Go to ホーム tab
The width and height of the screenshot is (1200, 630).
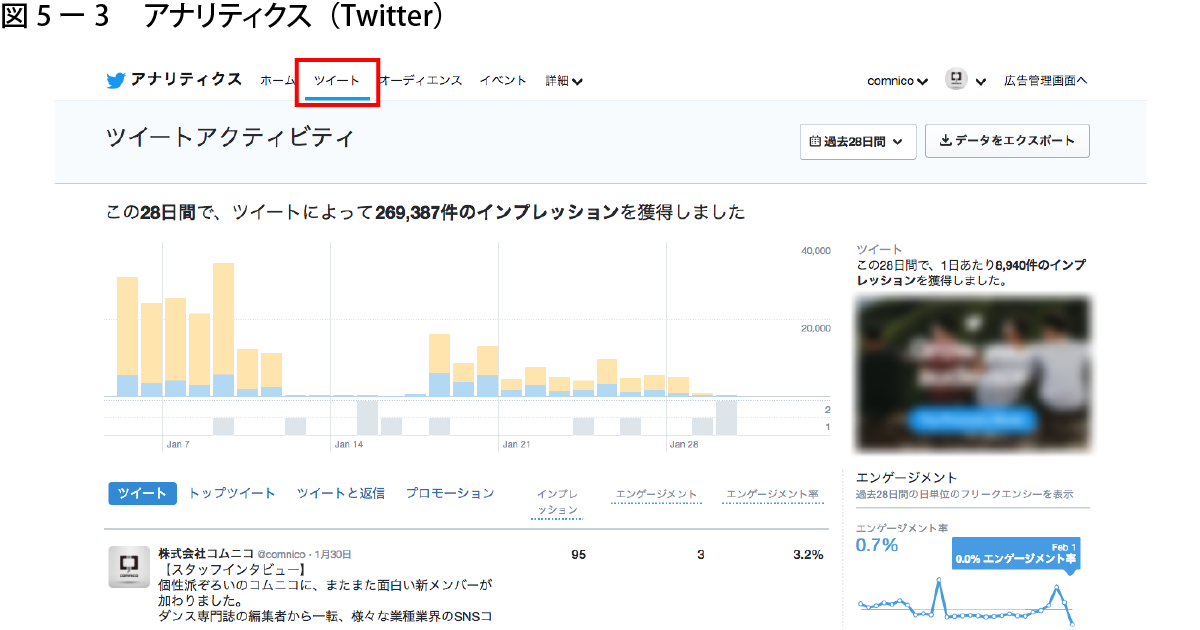tap(277, 81)
